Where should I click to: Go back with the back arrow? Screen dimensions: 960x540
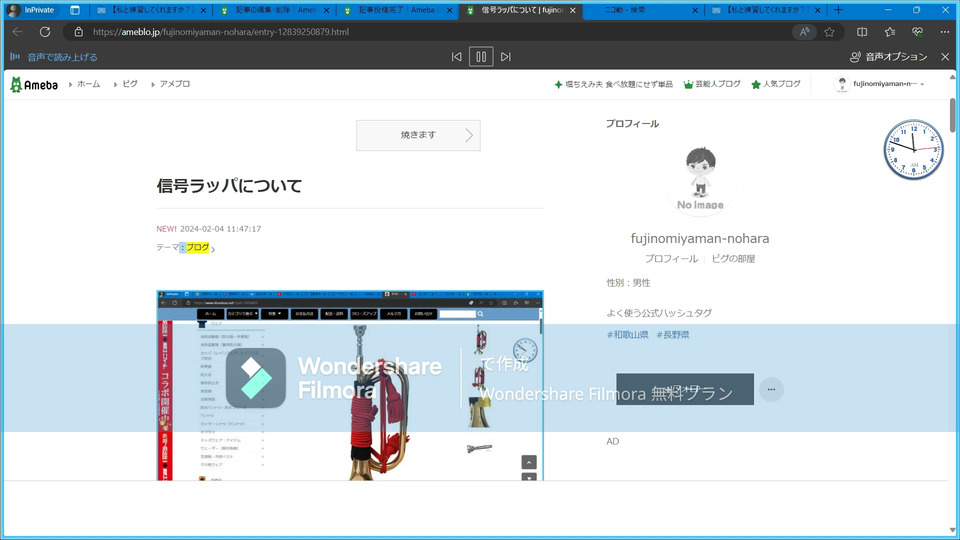click(18, 32)
